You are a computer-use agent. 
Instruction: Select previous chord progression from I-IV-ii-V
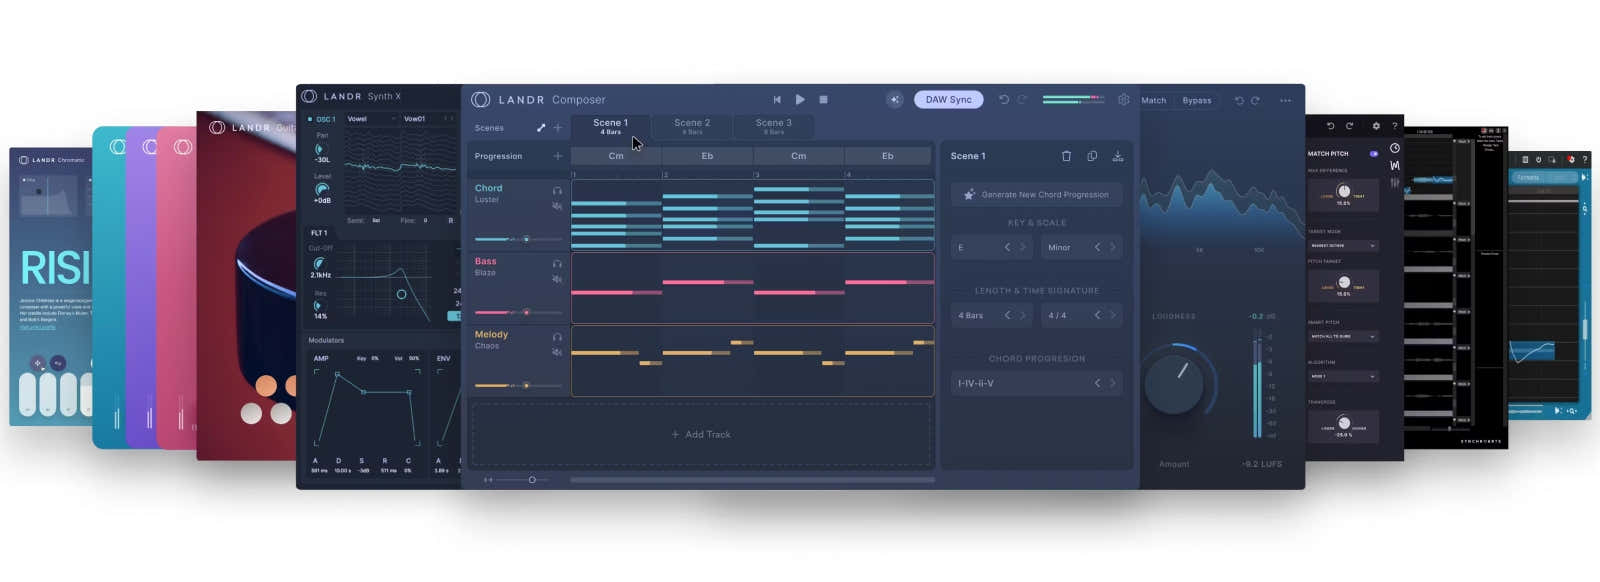[x=1097, y=383]
